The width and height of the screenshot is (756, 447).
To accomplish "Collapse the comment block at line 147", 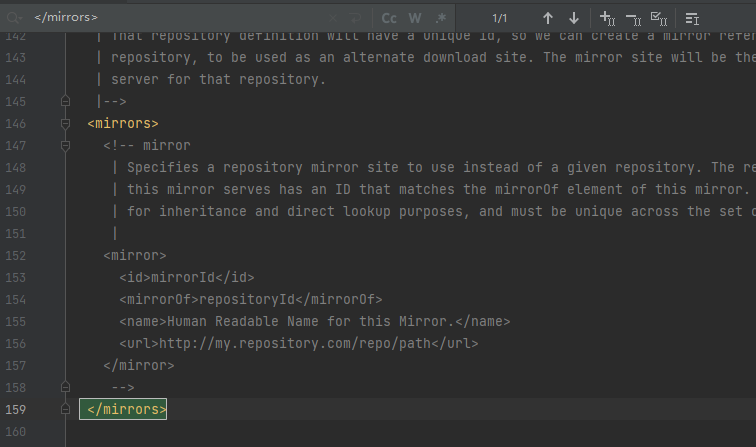I will click(x=66, y=145).
